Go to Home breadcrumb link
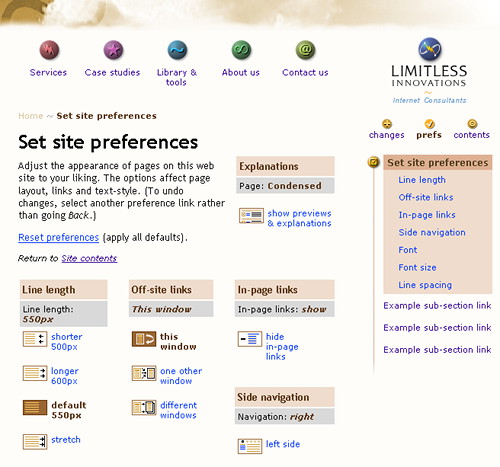Viewport: 500px width, 467px height. pyautogui.click(x=31, y=116)
